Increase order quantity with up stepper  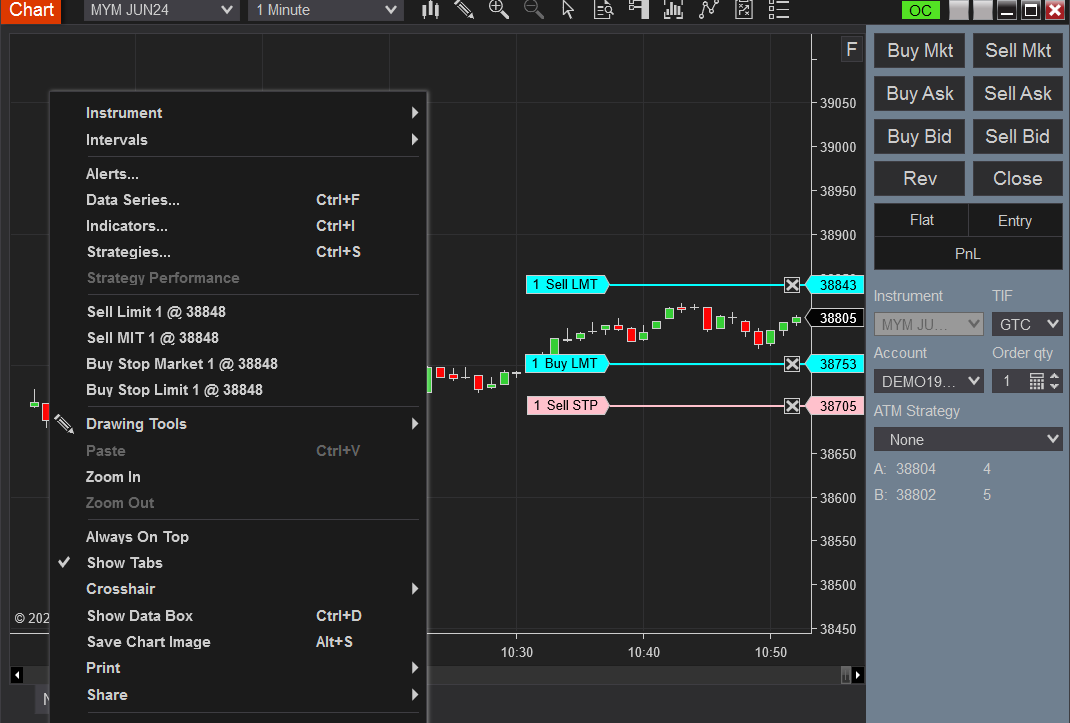click(1055, 375)
